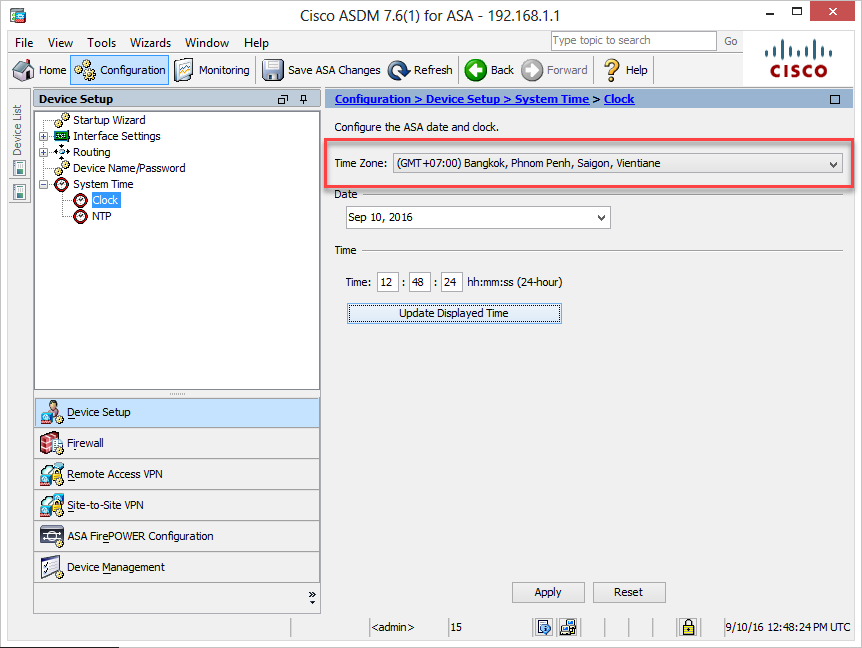Follow the Clock breadcrumb link
Screen dimensions: 862x648
pos(619,99)
